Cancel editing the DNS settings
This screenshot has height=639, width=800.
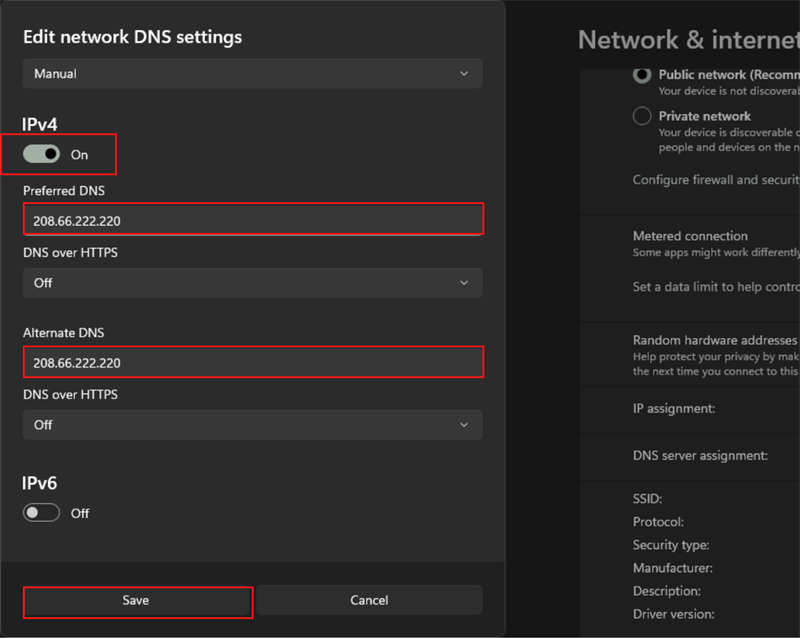(369, 600)
